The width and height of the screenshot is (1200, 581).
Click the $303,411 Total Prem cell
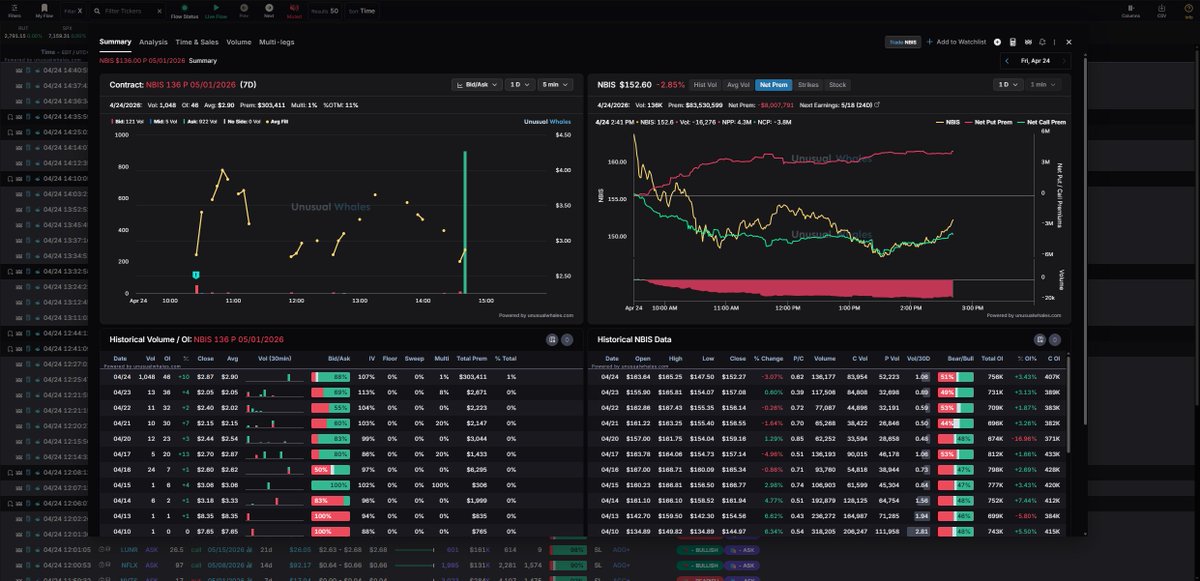[471, 377]
